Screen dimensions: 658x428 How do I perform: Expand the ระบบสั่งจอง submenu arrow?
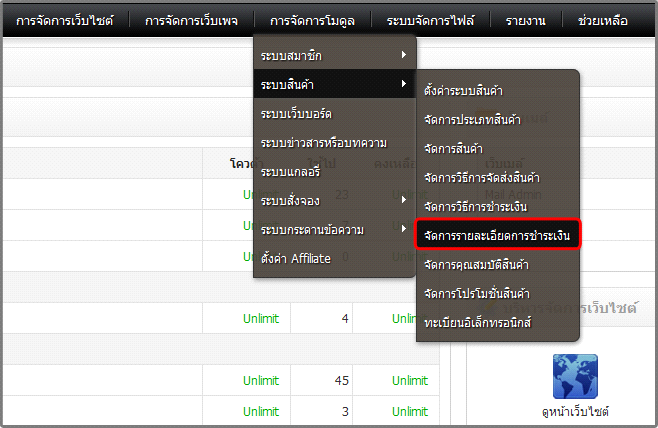coord(404,200)
